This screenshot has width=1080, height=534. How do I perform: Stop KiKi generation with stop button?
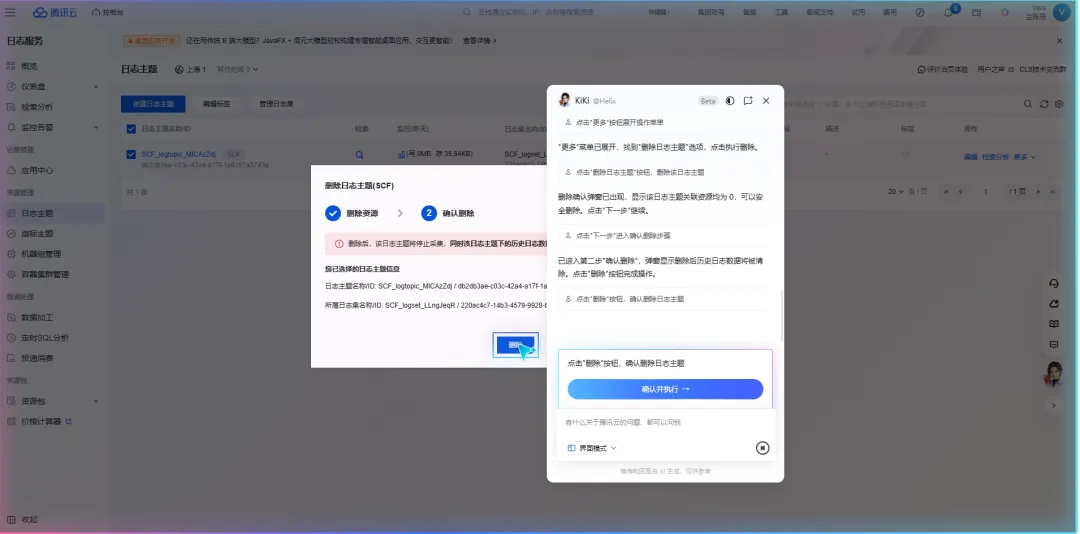(x=762, y=448)
